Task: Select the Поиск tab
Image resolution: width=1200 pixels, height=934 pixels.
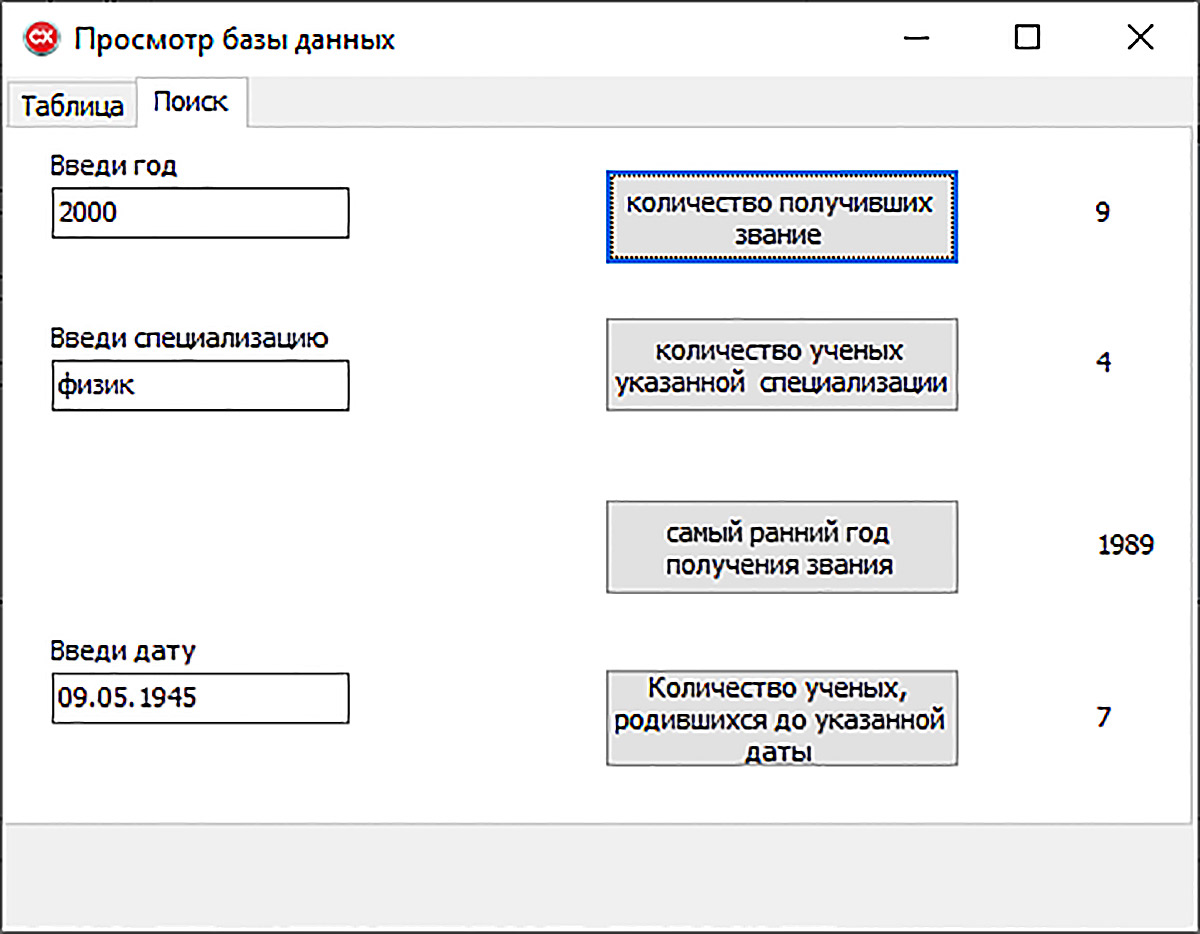Action: point(191,102)
